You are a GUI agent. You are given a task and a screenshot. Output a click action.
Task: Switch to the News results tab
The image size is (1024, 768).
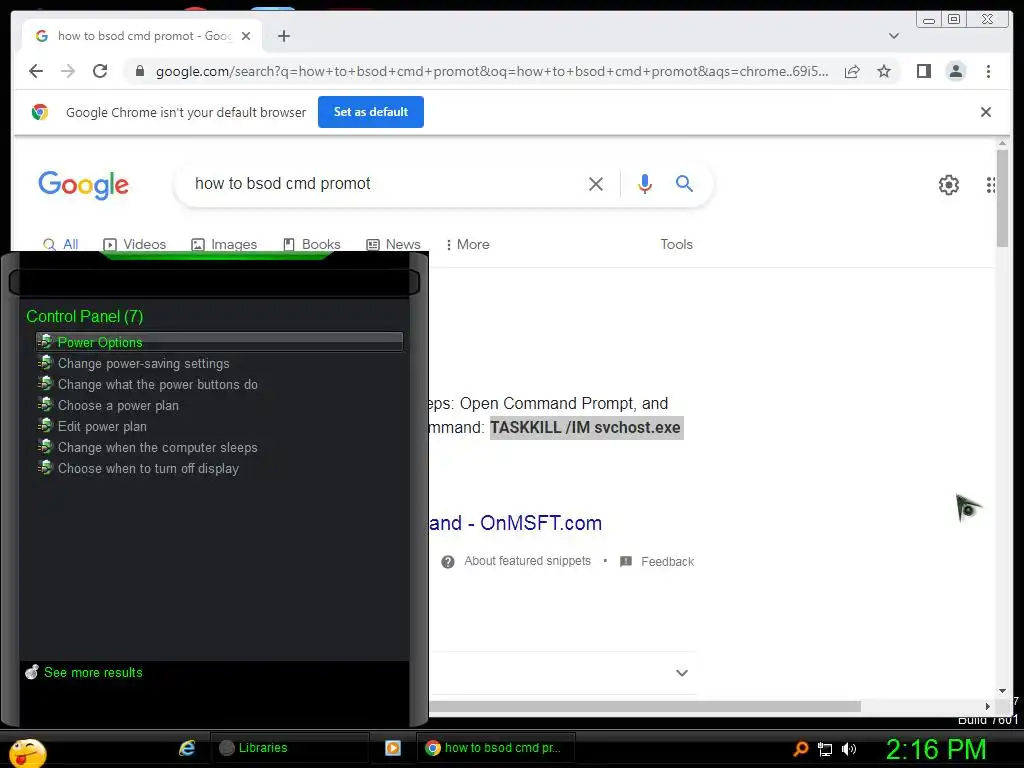393,244
